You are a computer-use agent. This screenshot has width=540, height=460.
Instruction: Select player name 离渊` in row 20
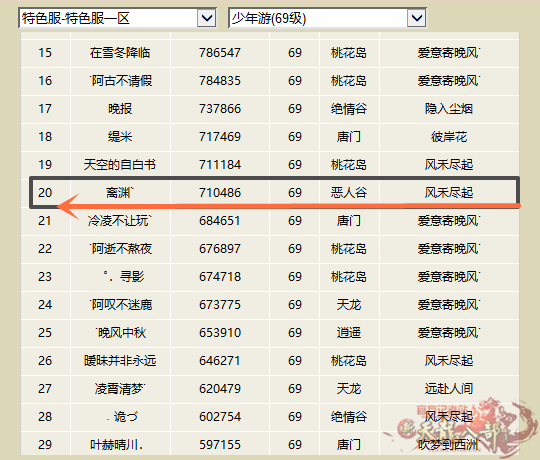(x=119, y=192)
